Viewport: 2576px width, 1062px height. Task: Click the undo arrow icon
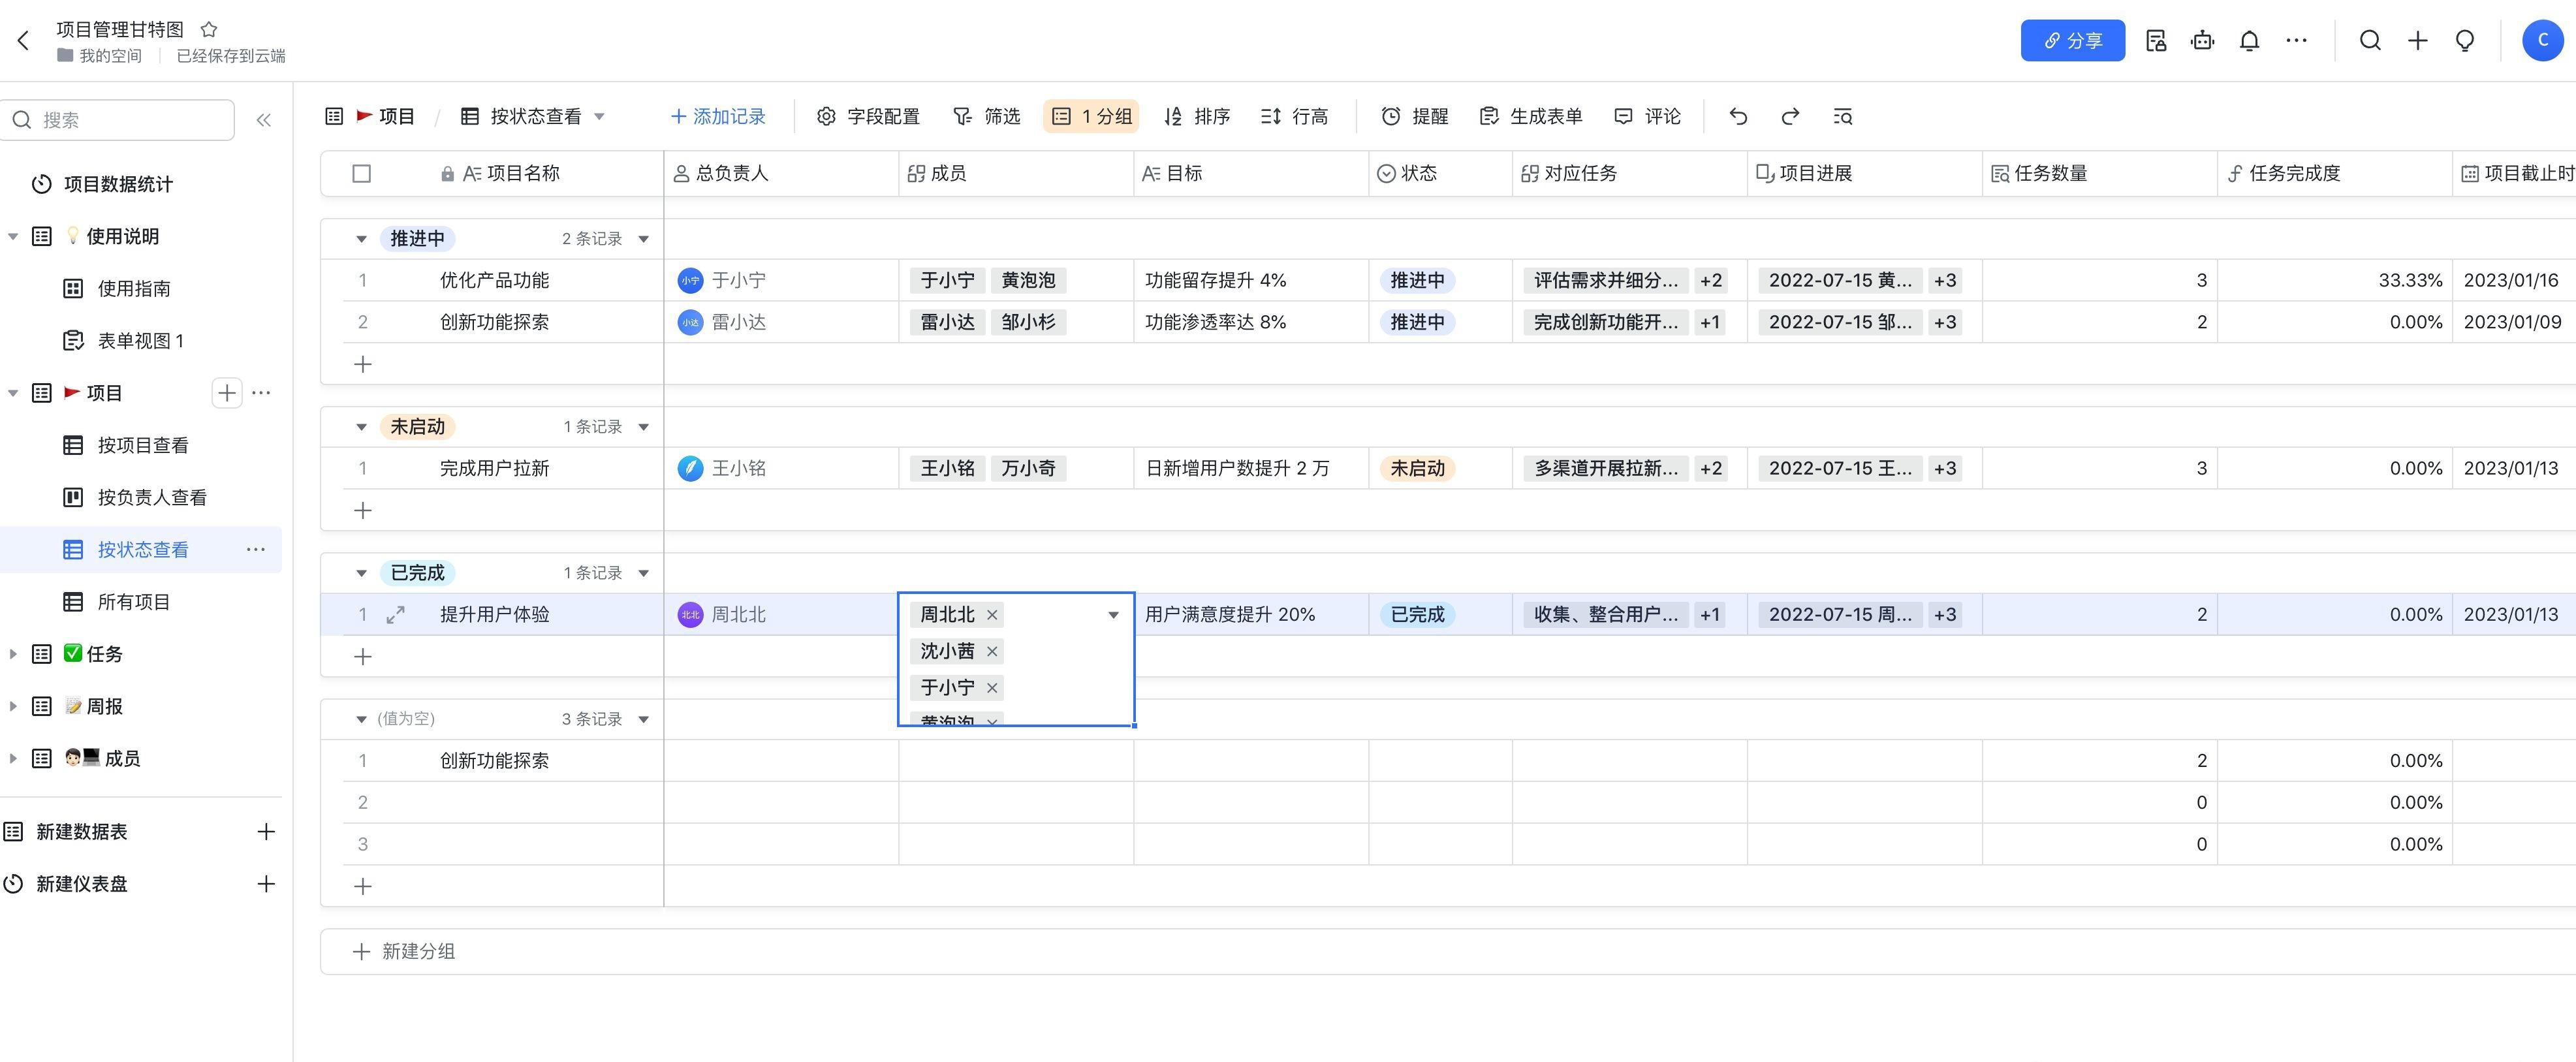pos(1738,117)
